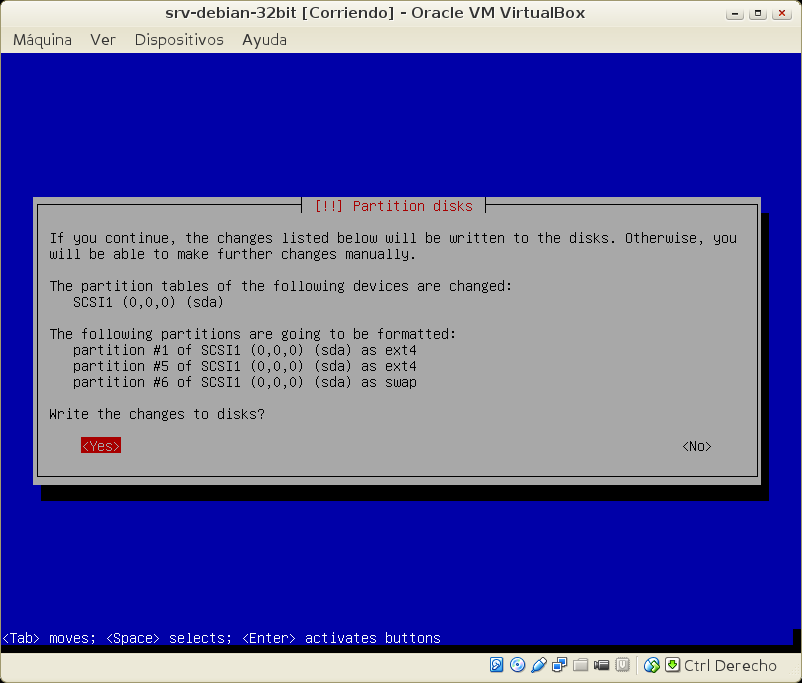Open the Ver menu
802x683 pixels.
click(103, 40)
